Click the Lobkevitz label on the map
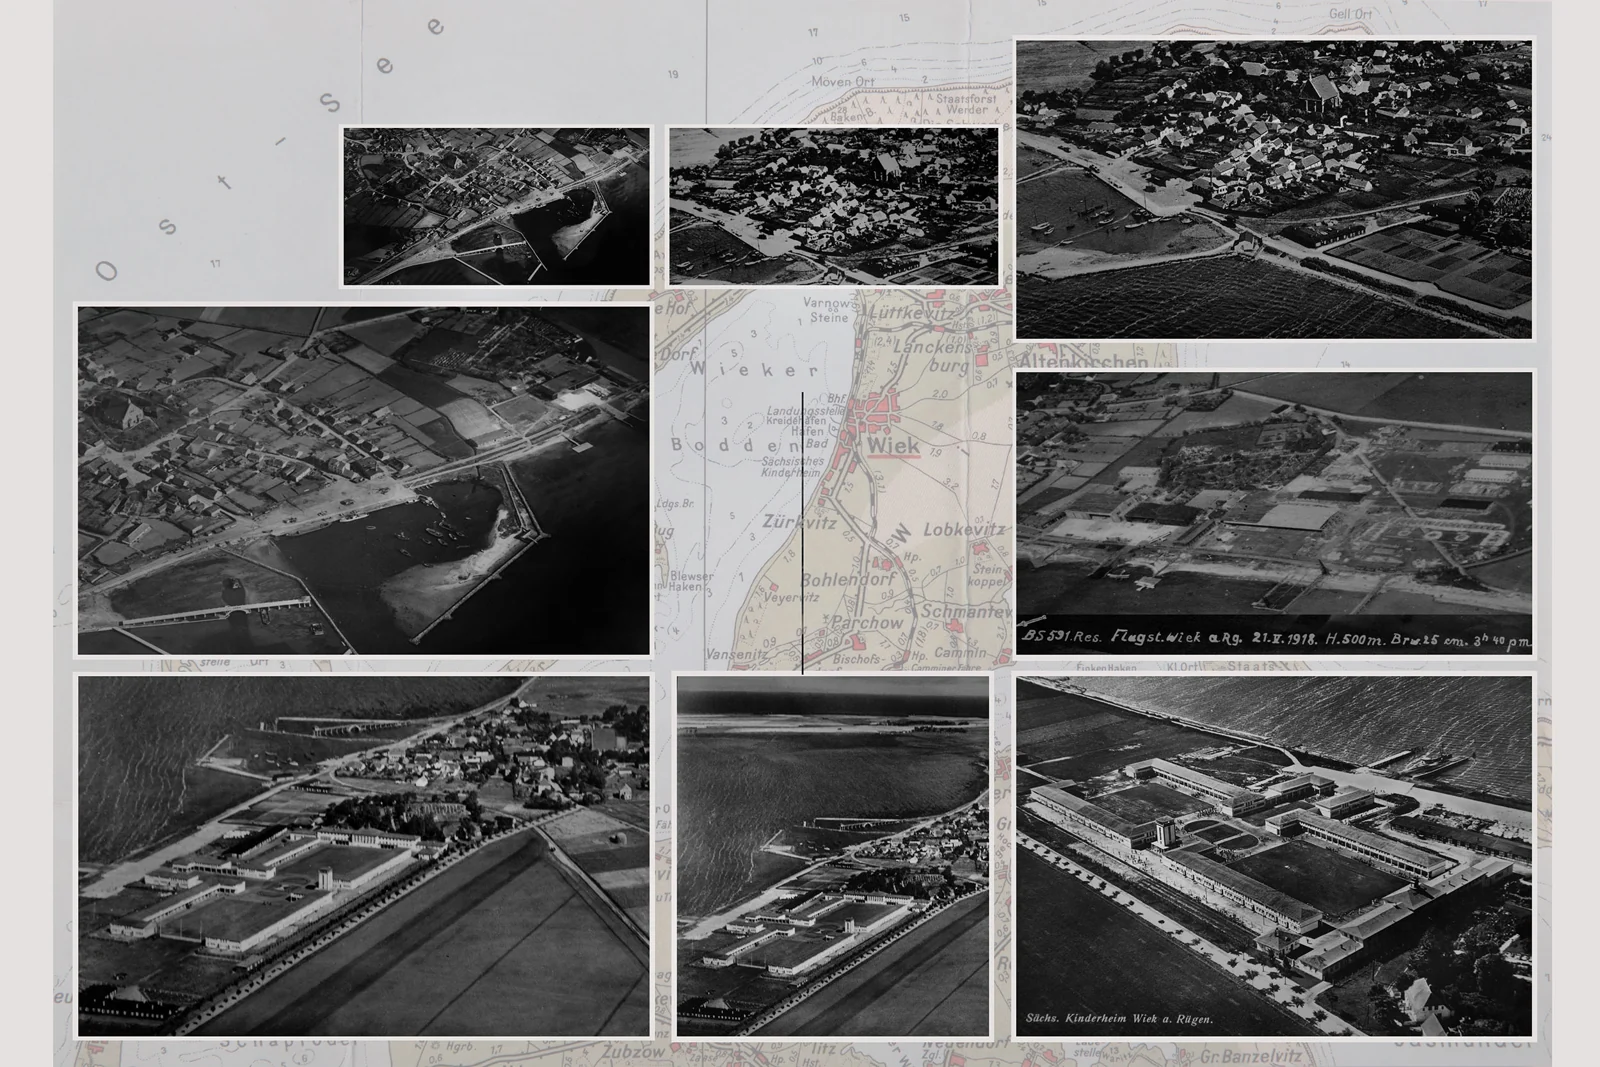The height and width of the screenshot is (1067, 1600). (963, 530)
